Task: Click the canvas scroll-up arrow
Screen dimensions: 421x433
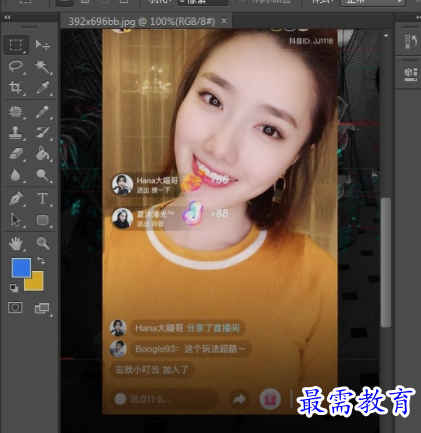Action: 386,35
